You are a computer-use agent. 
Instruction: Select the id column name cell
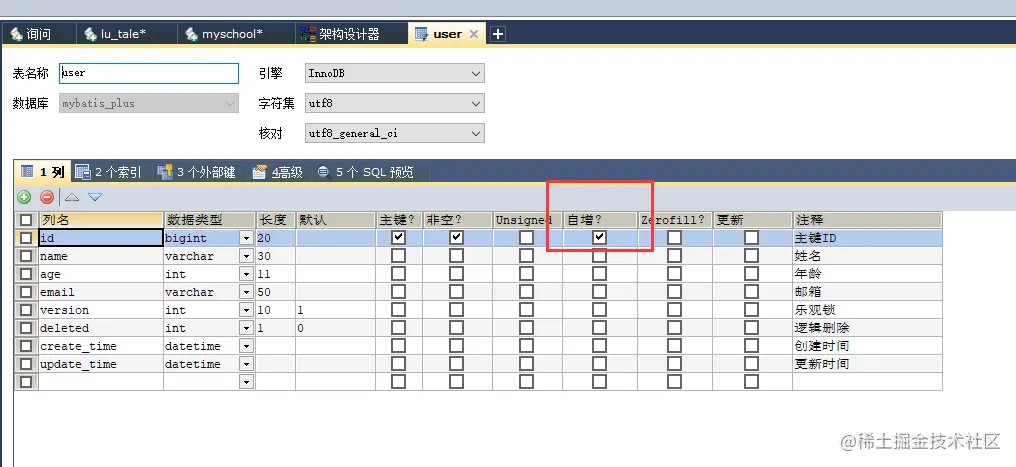(100, 238)
